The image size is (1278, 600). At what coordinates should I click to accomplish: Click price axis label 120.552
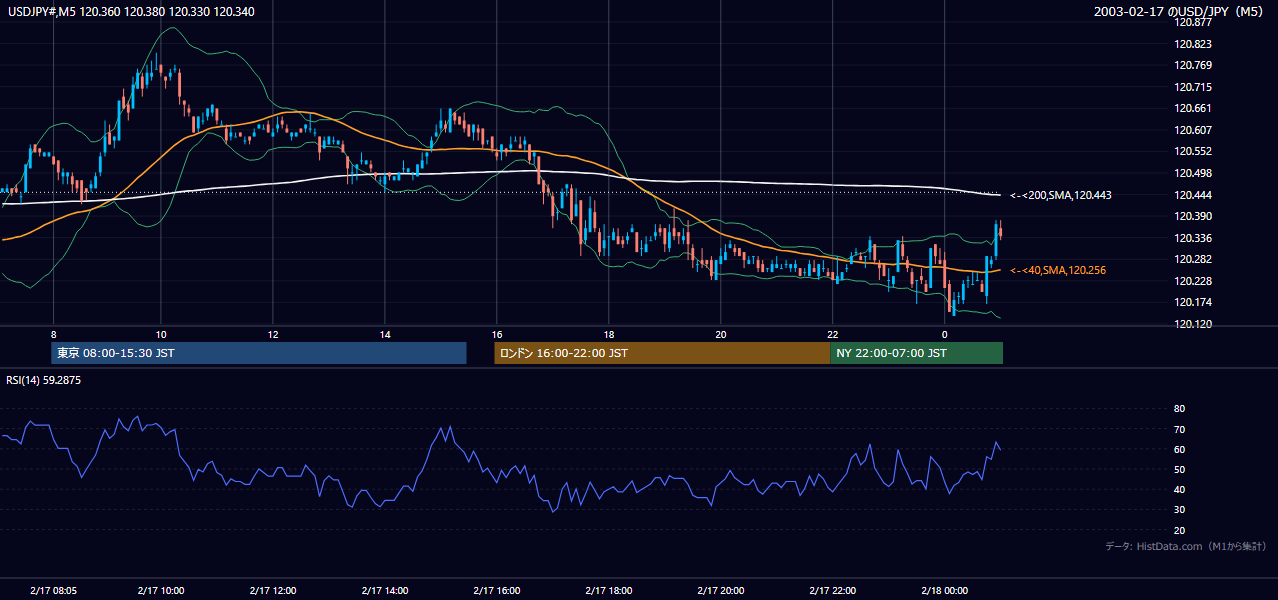point(1193,152)
